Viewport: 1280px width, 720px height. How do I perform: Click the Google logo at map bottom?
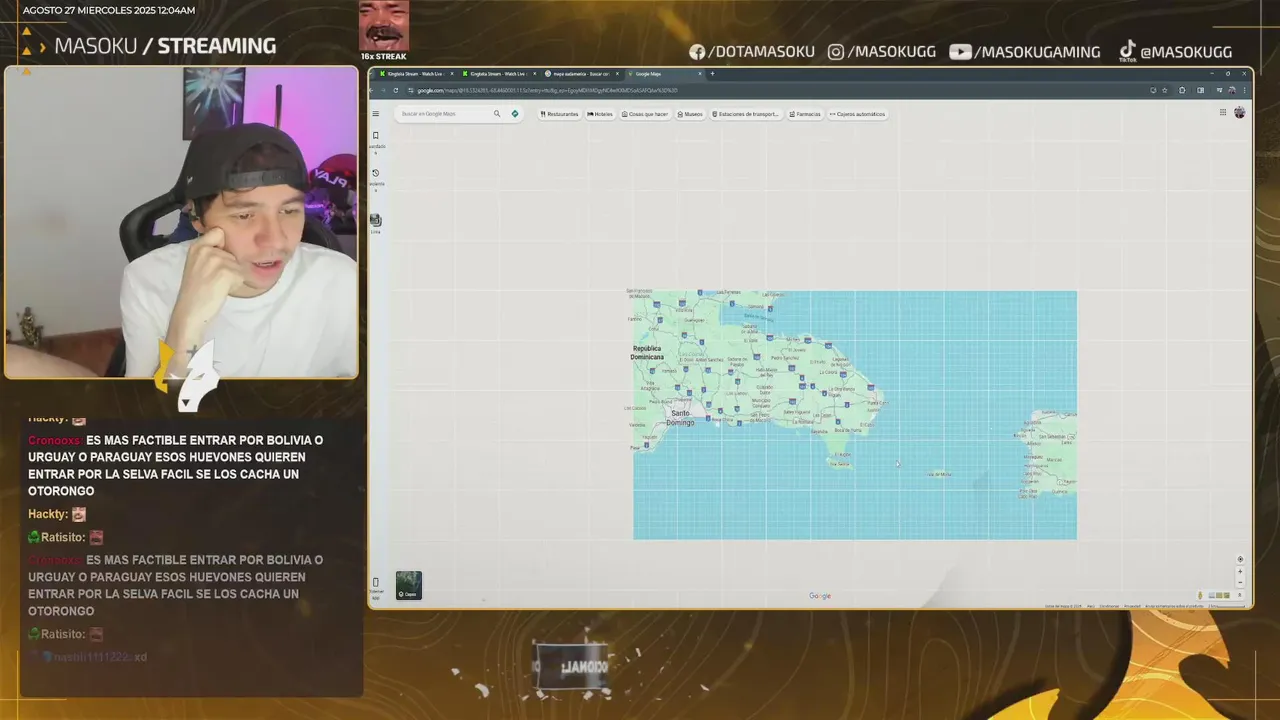click(820, 596)
